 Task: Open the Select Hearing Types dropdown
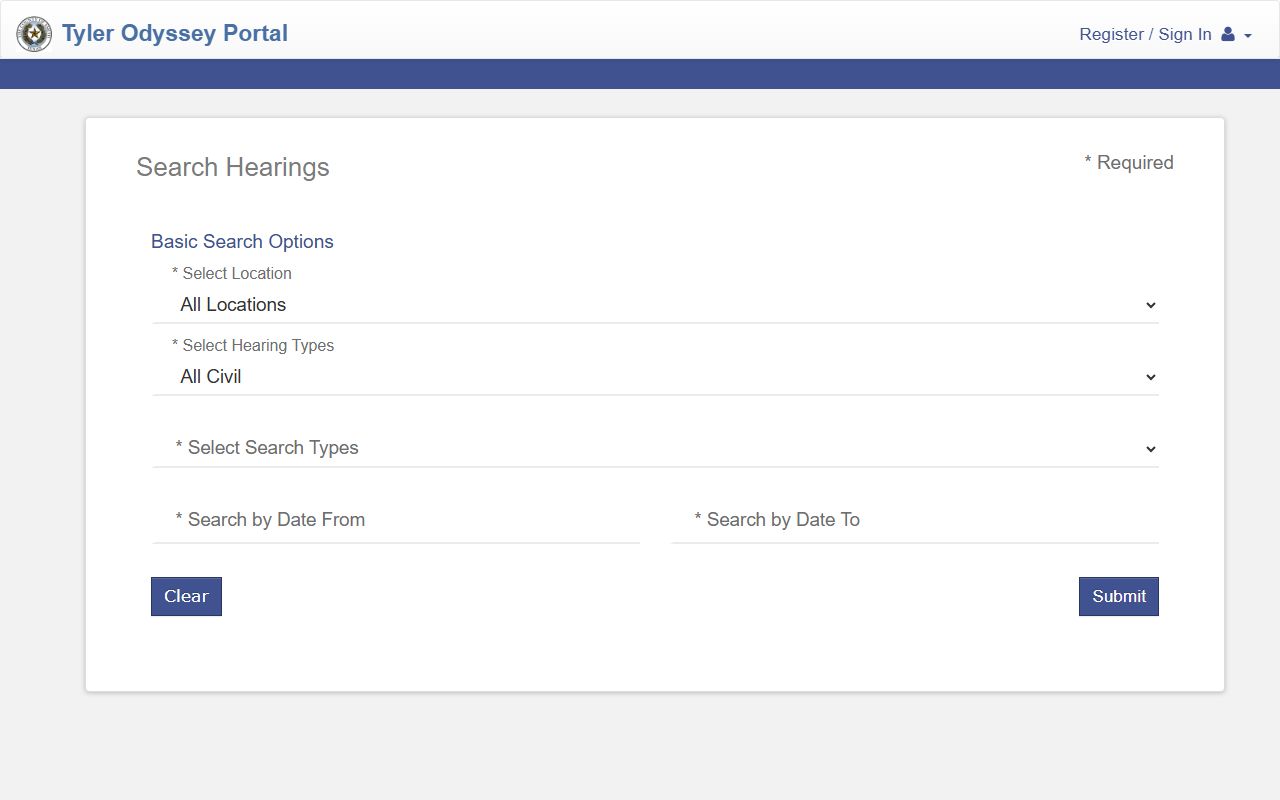point(656,377)
